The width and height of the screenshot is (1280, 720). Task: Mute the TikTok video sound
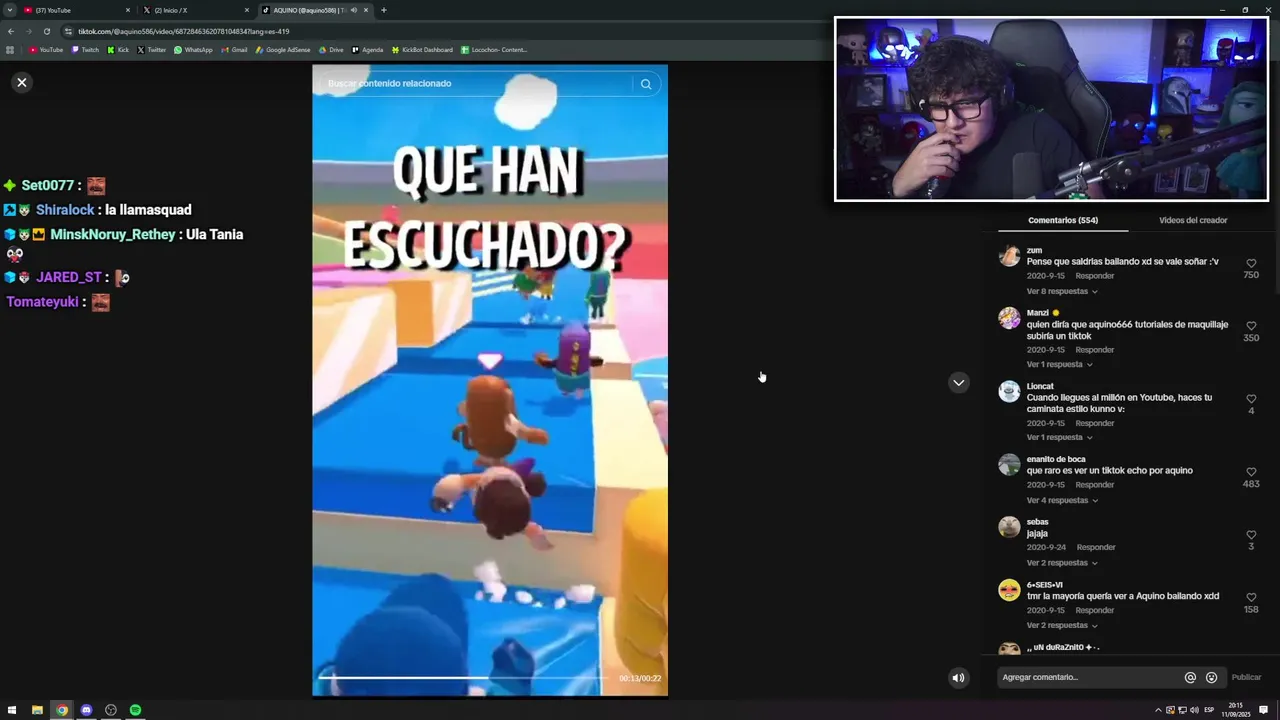(x=958, y=677)
